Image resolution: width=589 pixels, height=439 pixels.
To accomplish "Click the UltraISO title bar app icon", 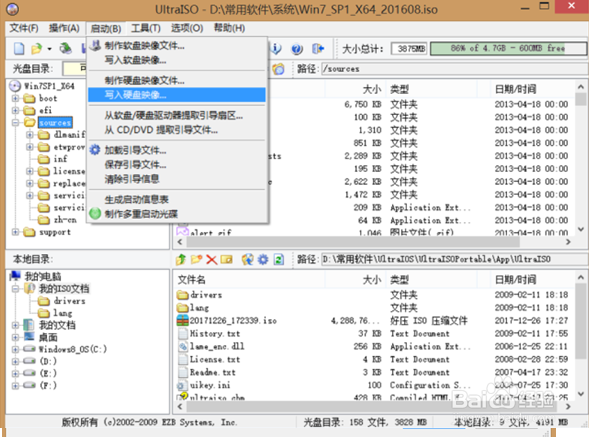I will 12,9.
